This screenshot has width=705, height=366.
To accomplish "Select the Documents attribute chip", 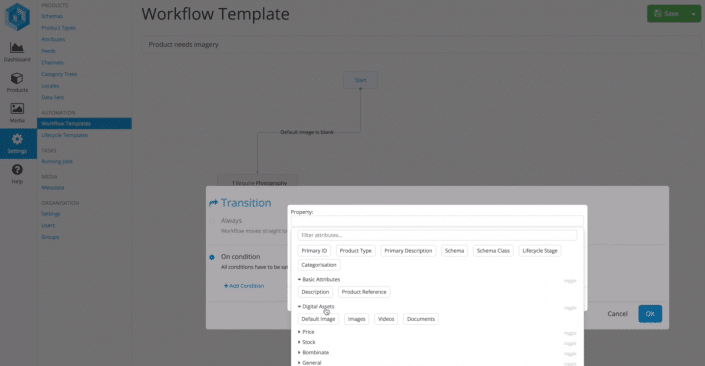I will (x=421, y=319).
